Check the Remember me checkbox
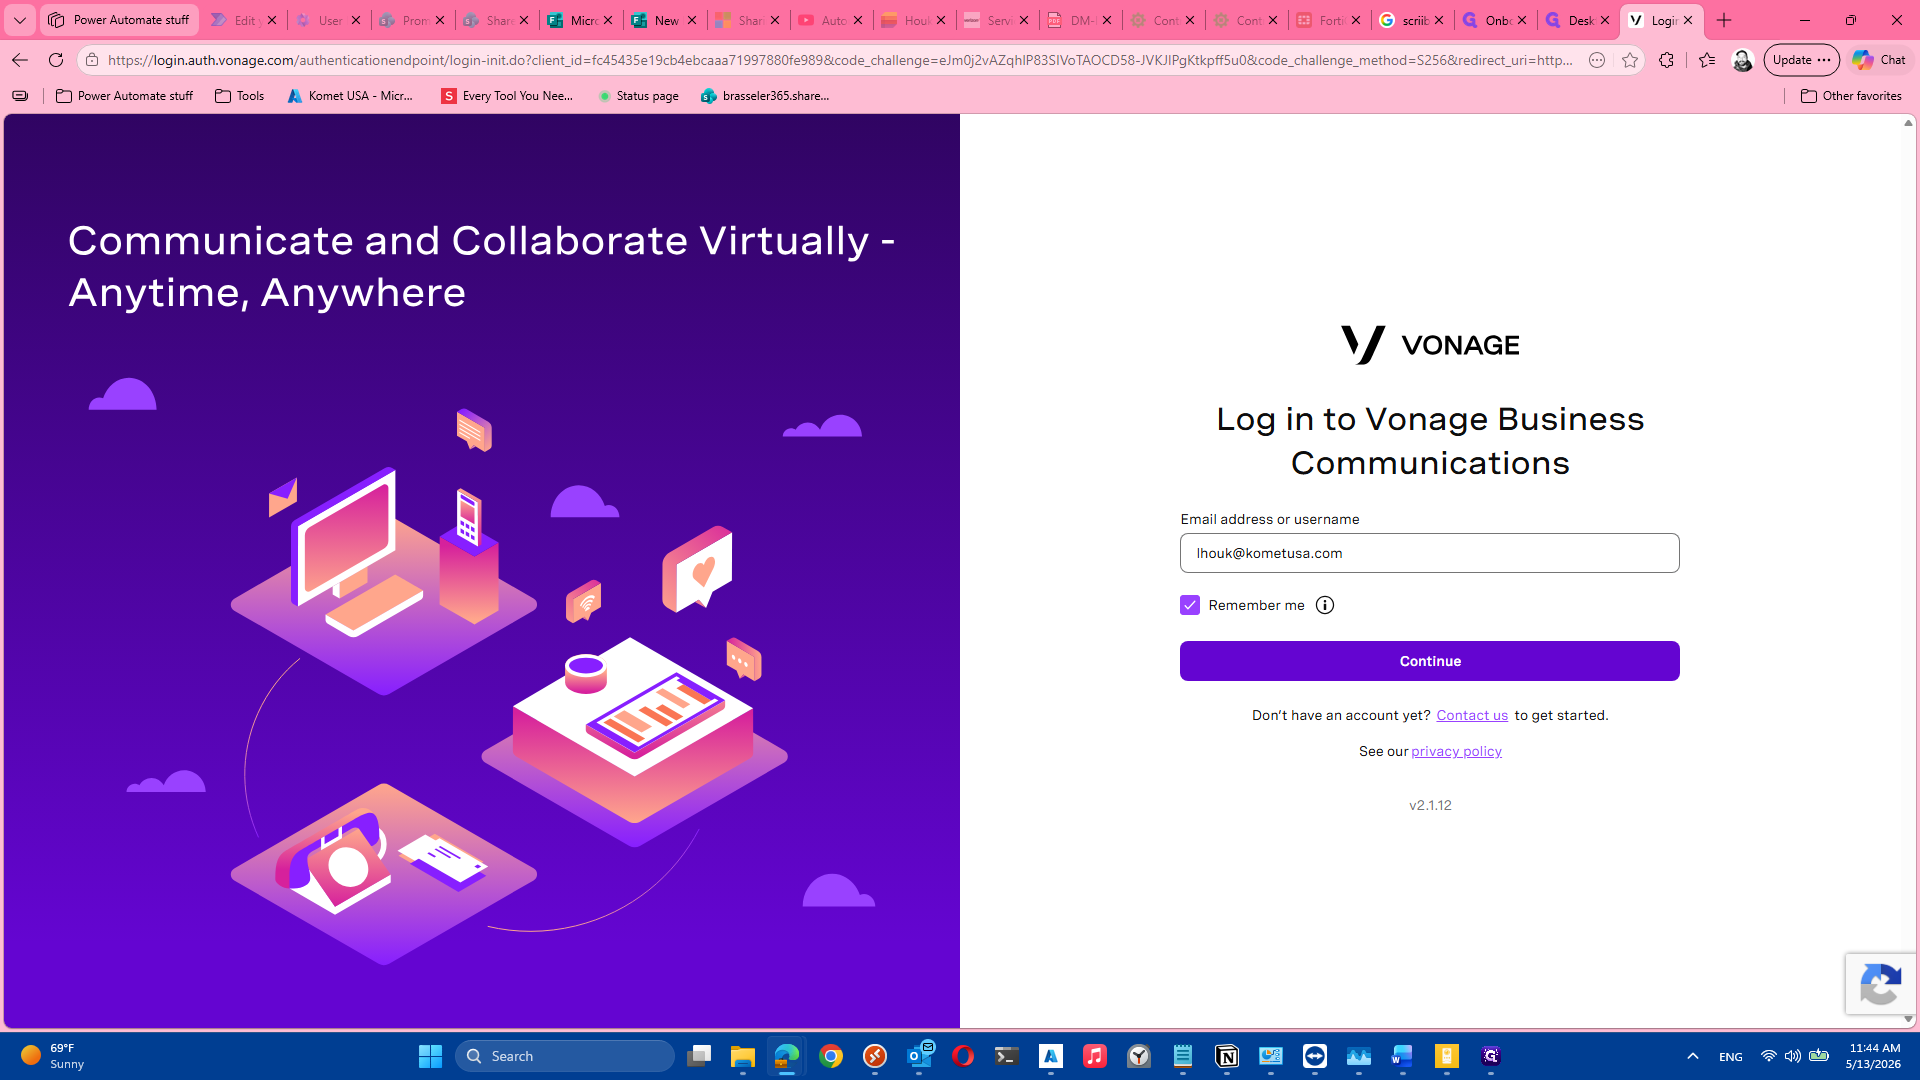The height and width of the screenshot is (1080, 1920). tap(1189, 605)
